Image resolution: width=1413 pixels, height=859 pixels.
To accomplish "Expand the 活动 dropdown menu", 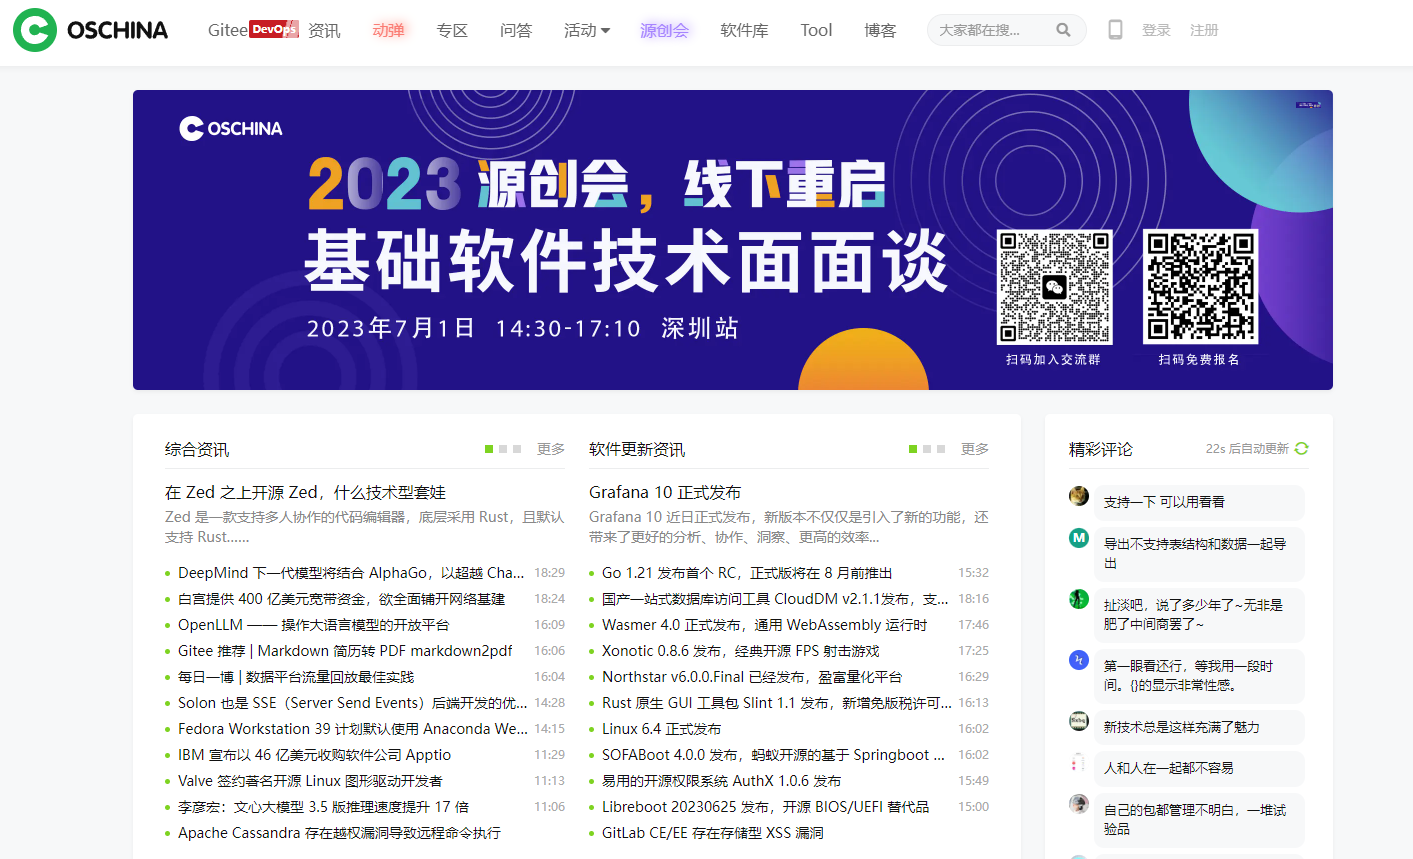I will click(x=587, y=30).
